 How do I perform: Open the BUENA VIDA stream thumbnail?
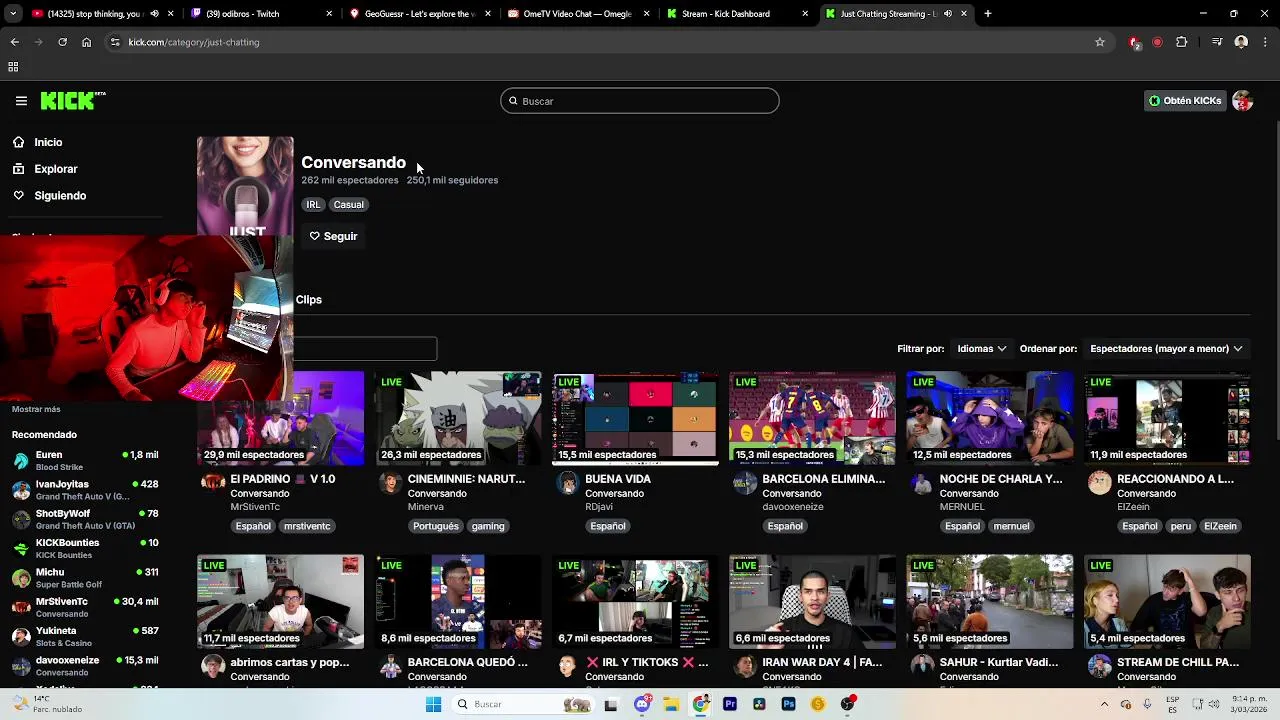[x=635, y=418]
